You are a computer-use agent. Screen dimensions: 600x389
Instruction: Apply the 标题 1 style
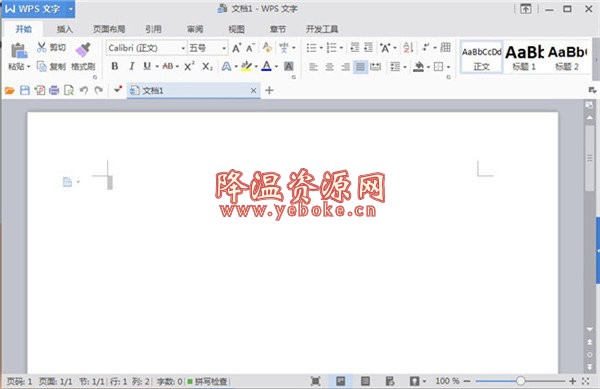524,57
